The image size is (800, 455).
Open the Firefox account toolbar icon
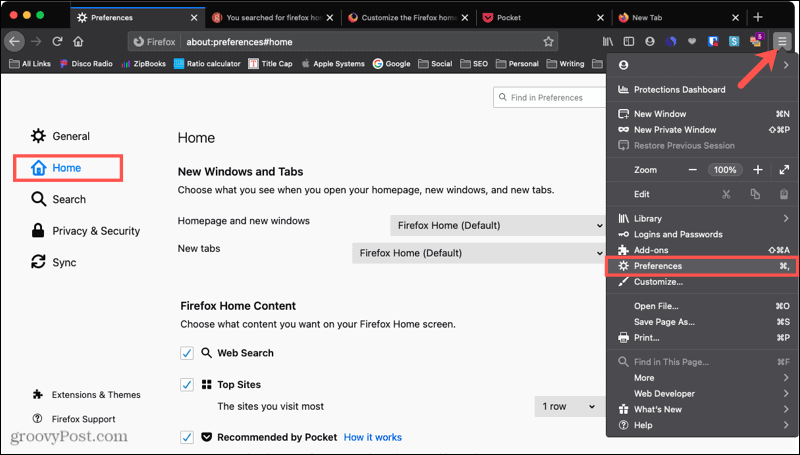[649, 42]
